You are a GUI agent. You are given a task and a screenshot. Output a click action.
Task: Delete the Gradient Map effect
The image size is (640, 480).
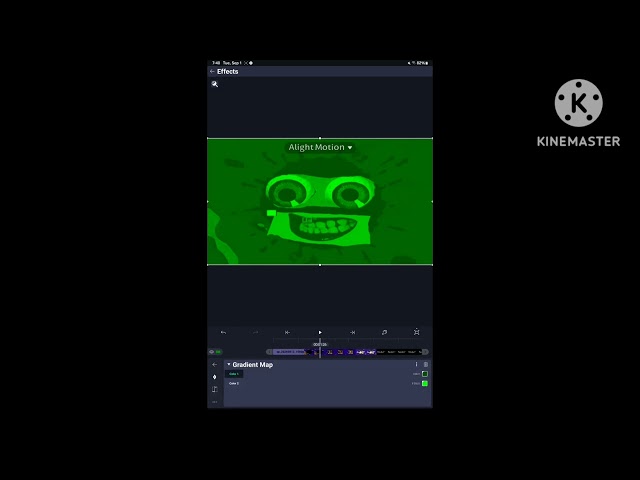click(x=426, y=364)
